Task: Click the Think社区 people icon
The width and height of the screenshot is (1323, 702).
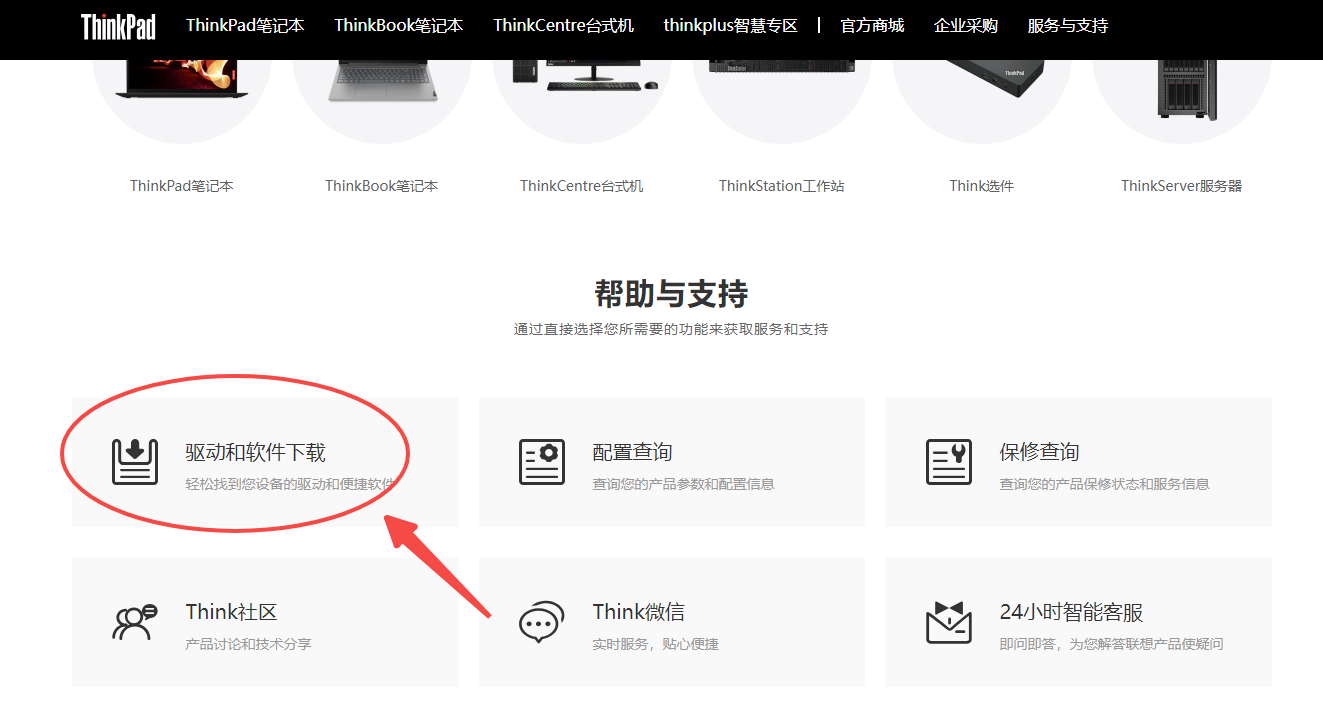Action: tap(135, 622)
